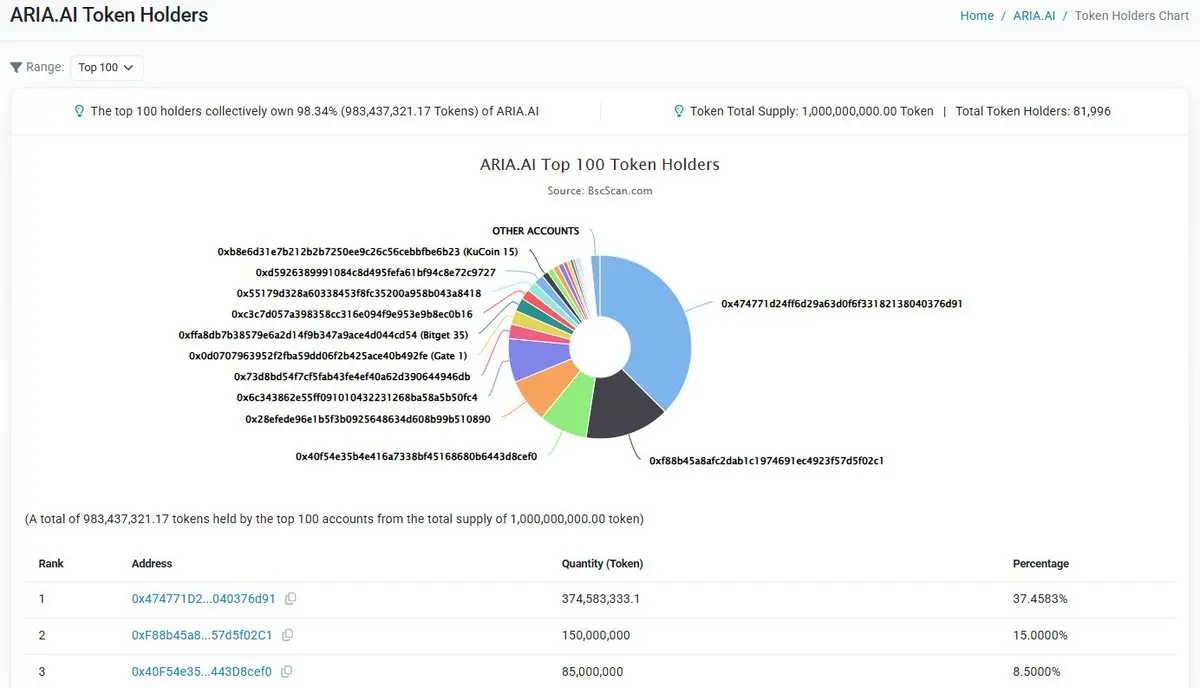The image size is (1200, 688).
Task: Click chart label 0xc3c7d057a398358cc316e094f9e953e9b8ec0b16
Action: point(352,314)
